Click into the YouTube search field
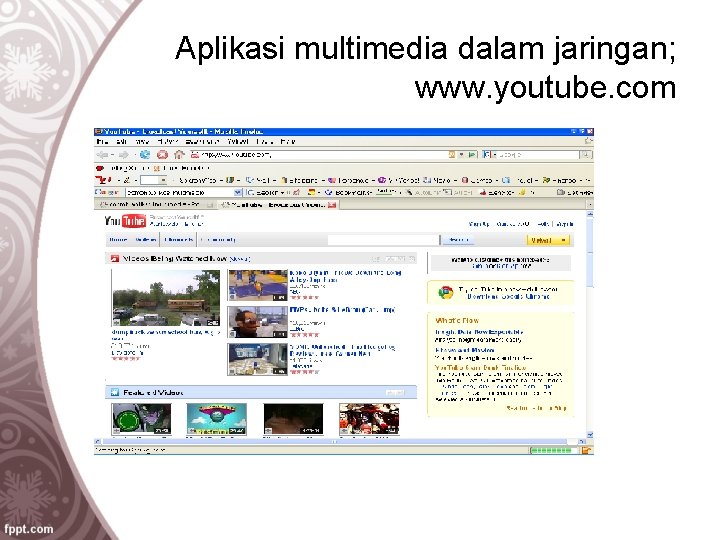Viewport: 720px width, 540px height. pos(383,240)
